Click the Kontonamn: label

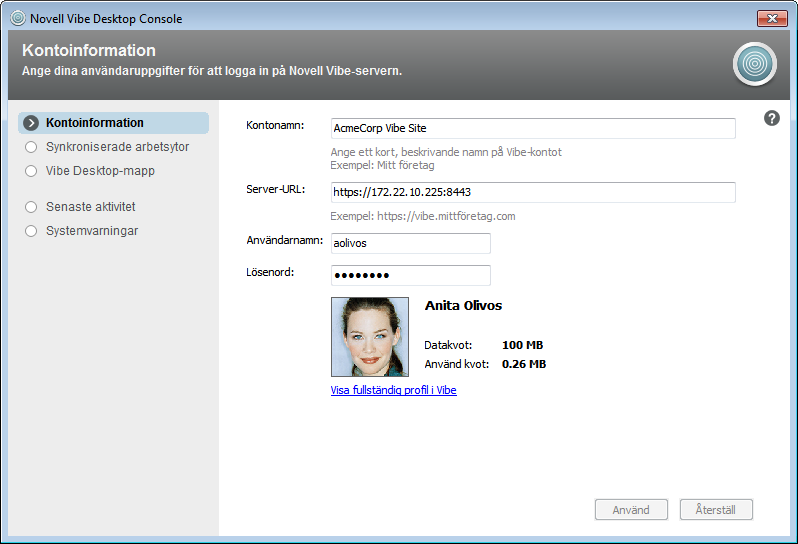275,125
